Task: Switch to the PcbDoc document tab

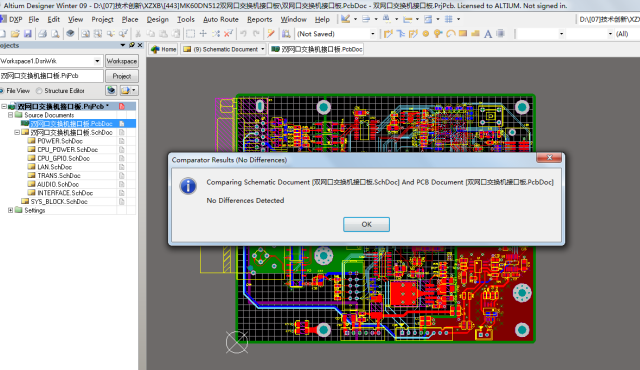Action: (x=317, y=49)
